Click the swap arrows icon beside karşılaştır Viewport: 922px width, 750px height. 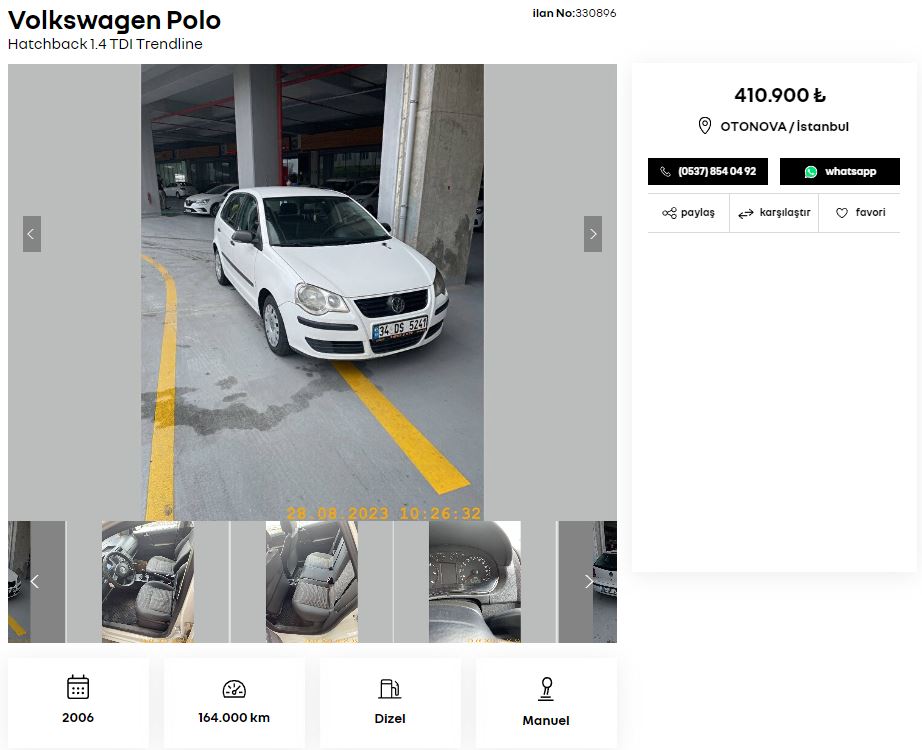click(746, 214)
